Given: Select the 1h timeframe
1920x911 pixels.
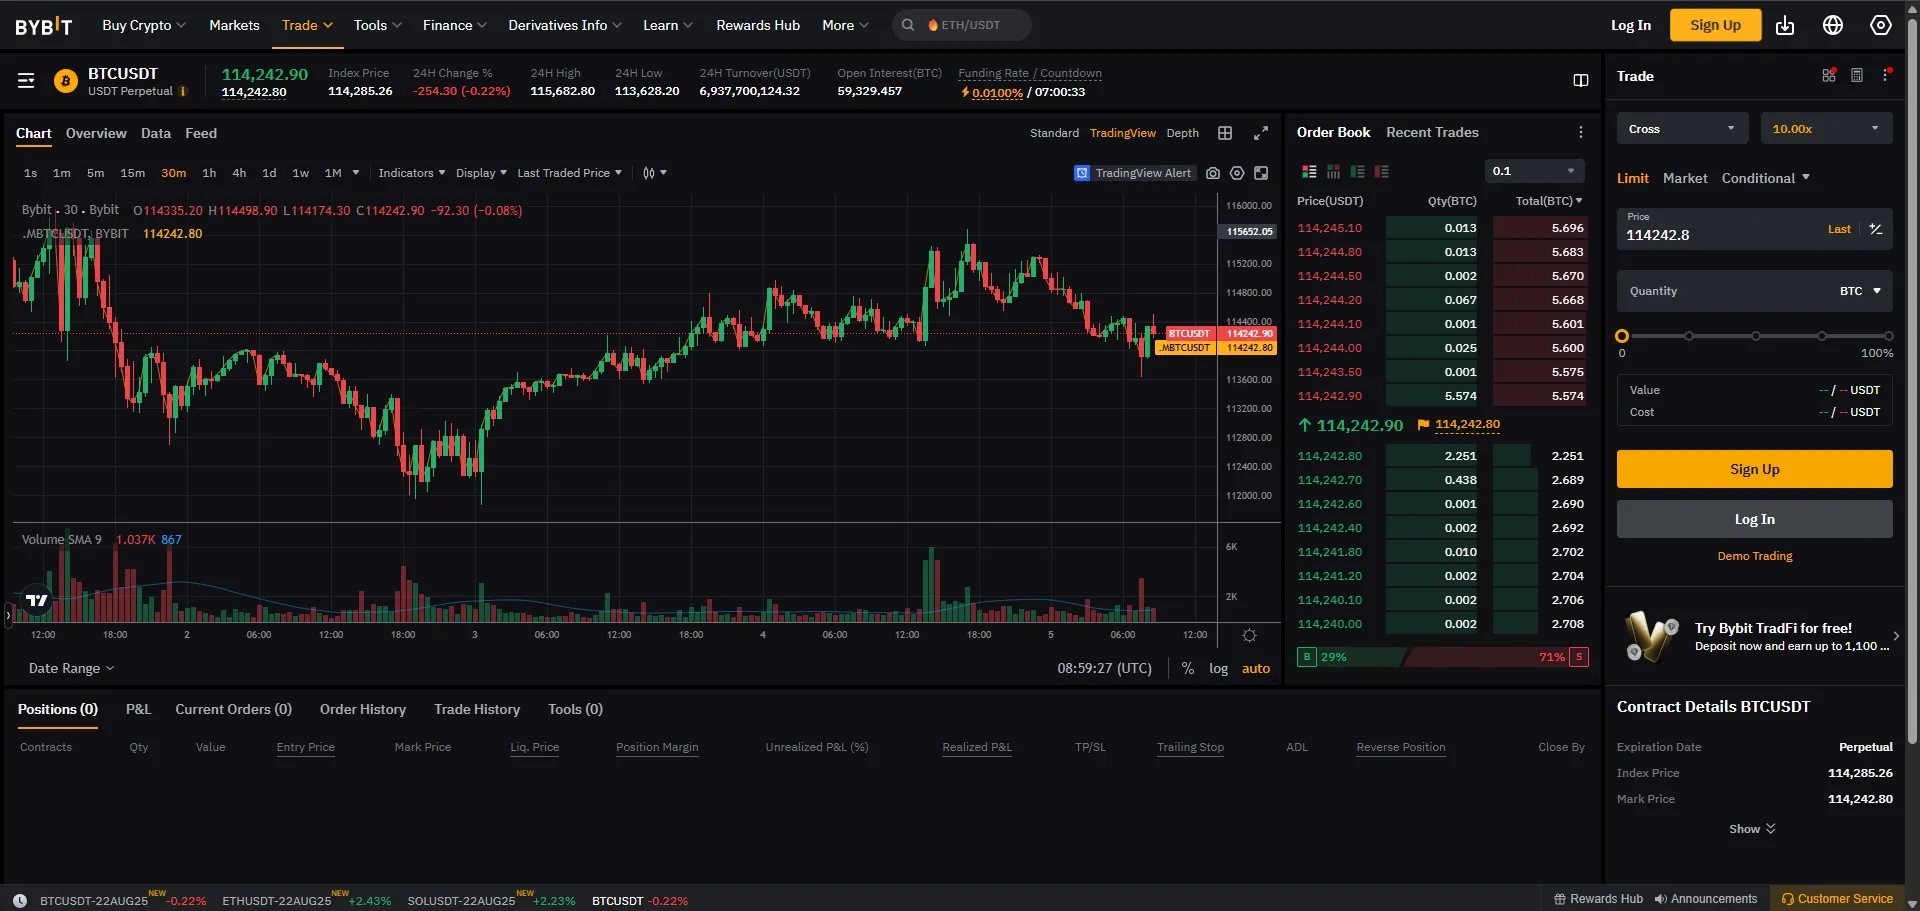Looking at the screenshot, I should pos(209,173).
